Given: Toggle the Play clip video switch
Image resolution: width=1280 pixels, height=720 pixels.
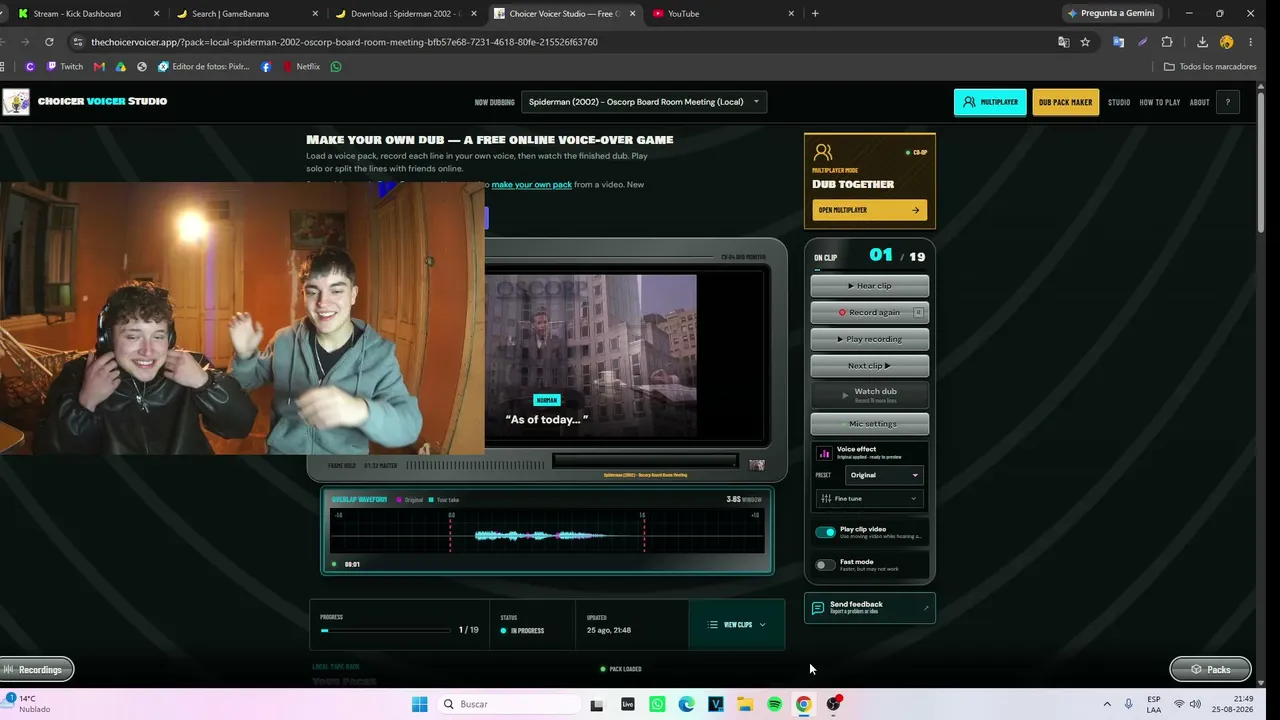Looking at the screenshot, I should coord(825,532).
